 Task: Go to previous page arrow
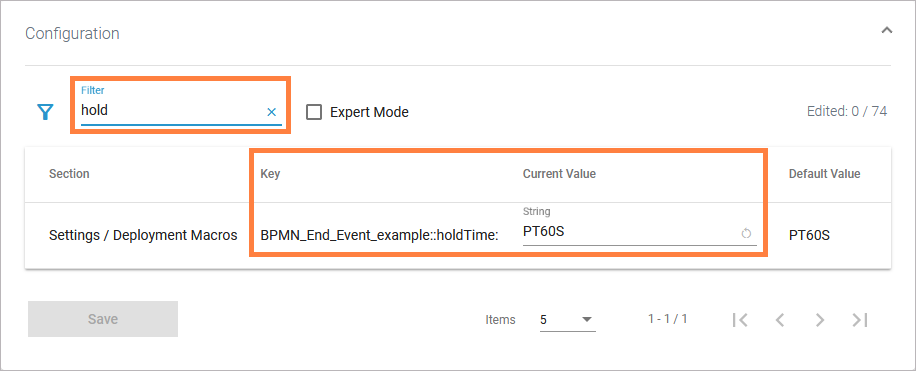pyautogui.click(x=779, y=320)
